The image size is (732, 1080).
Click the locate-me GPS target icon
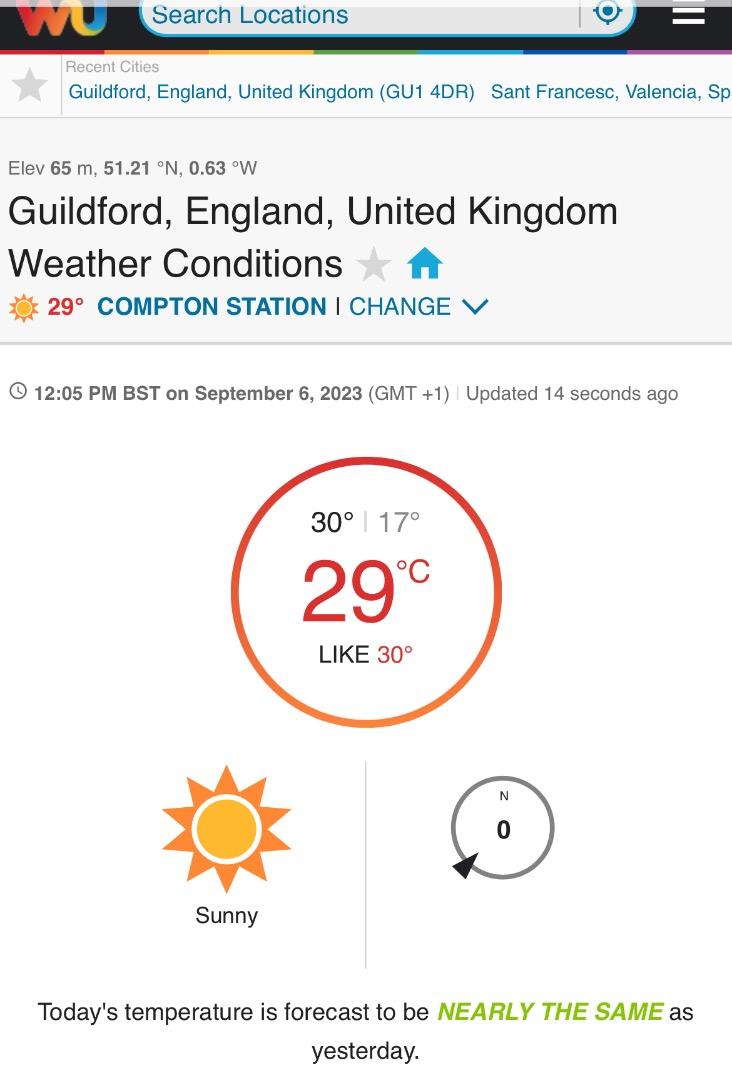[608, 11]
